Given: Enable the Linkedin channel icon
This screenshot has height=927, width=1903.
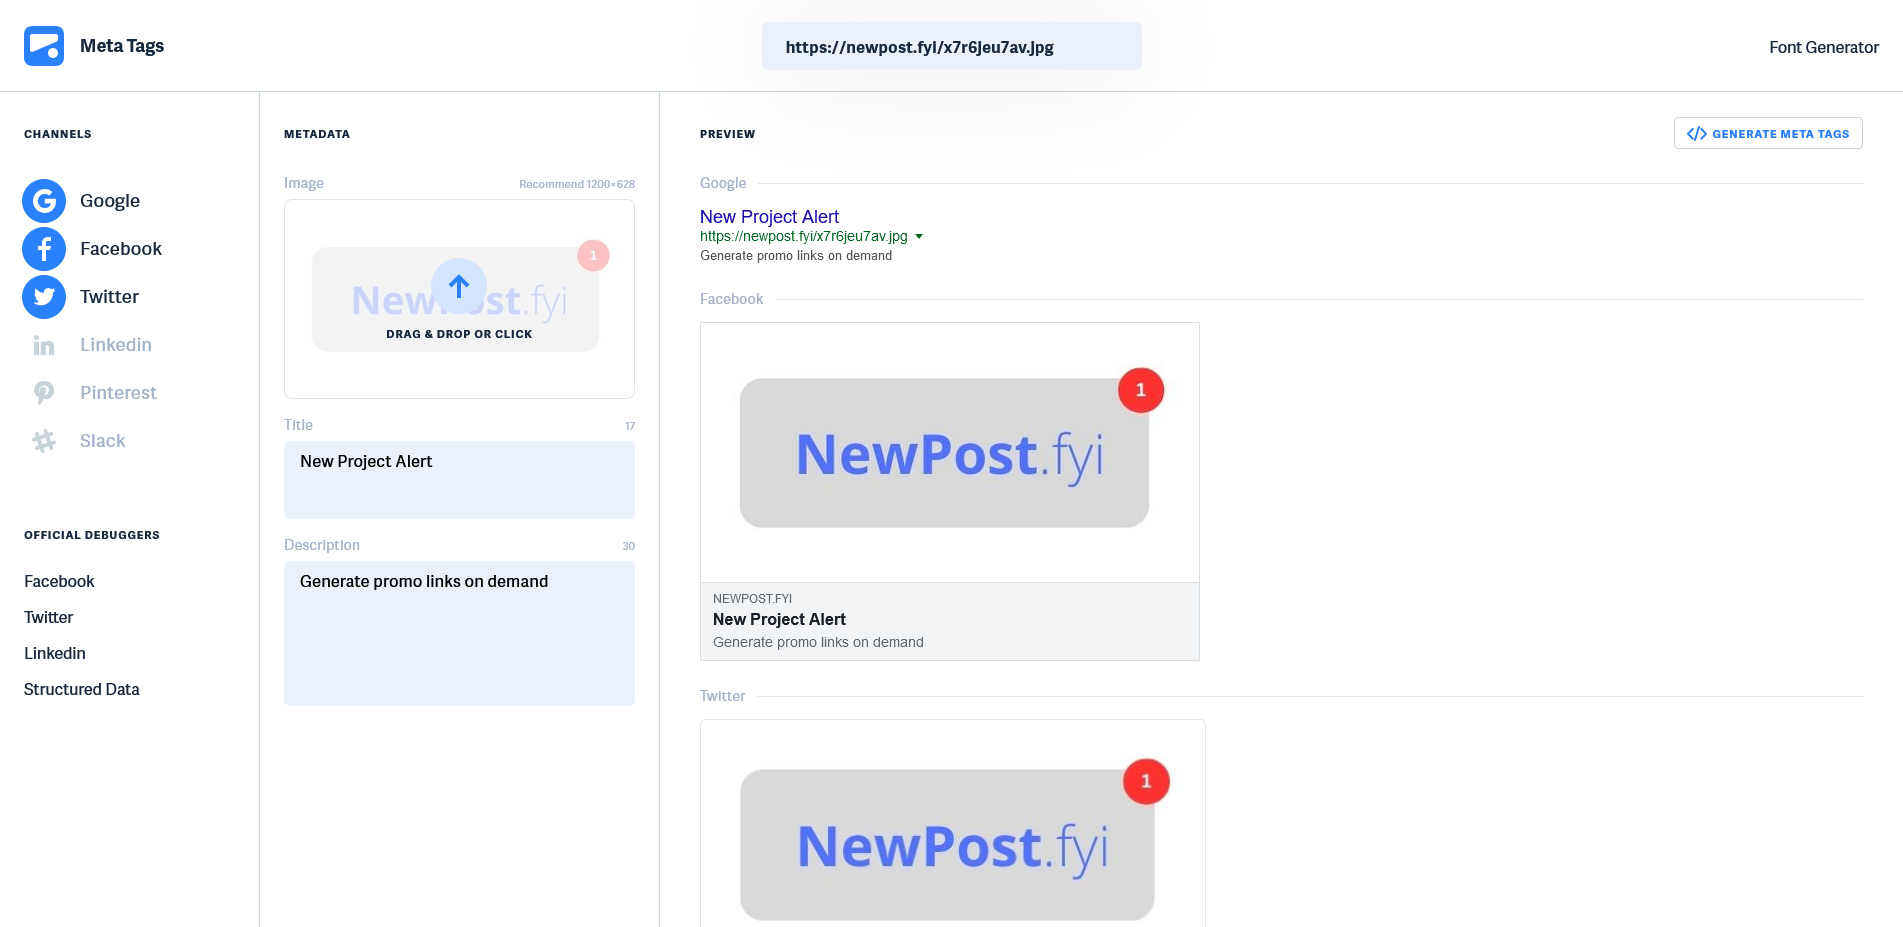Looking at the screenshot, I should coord(44,345).
